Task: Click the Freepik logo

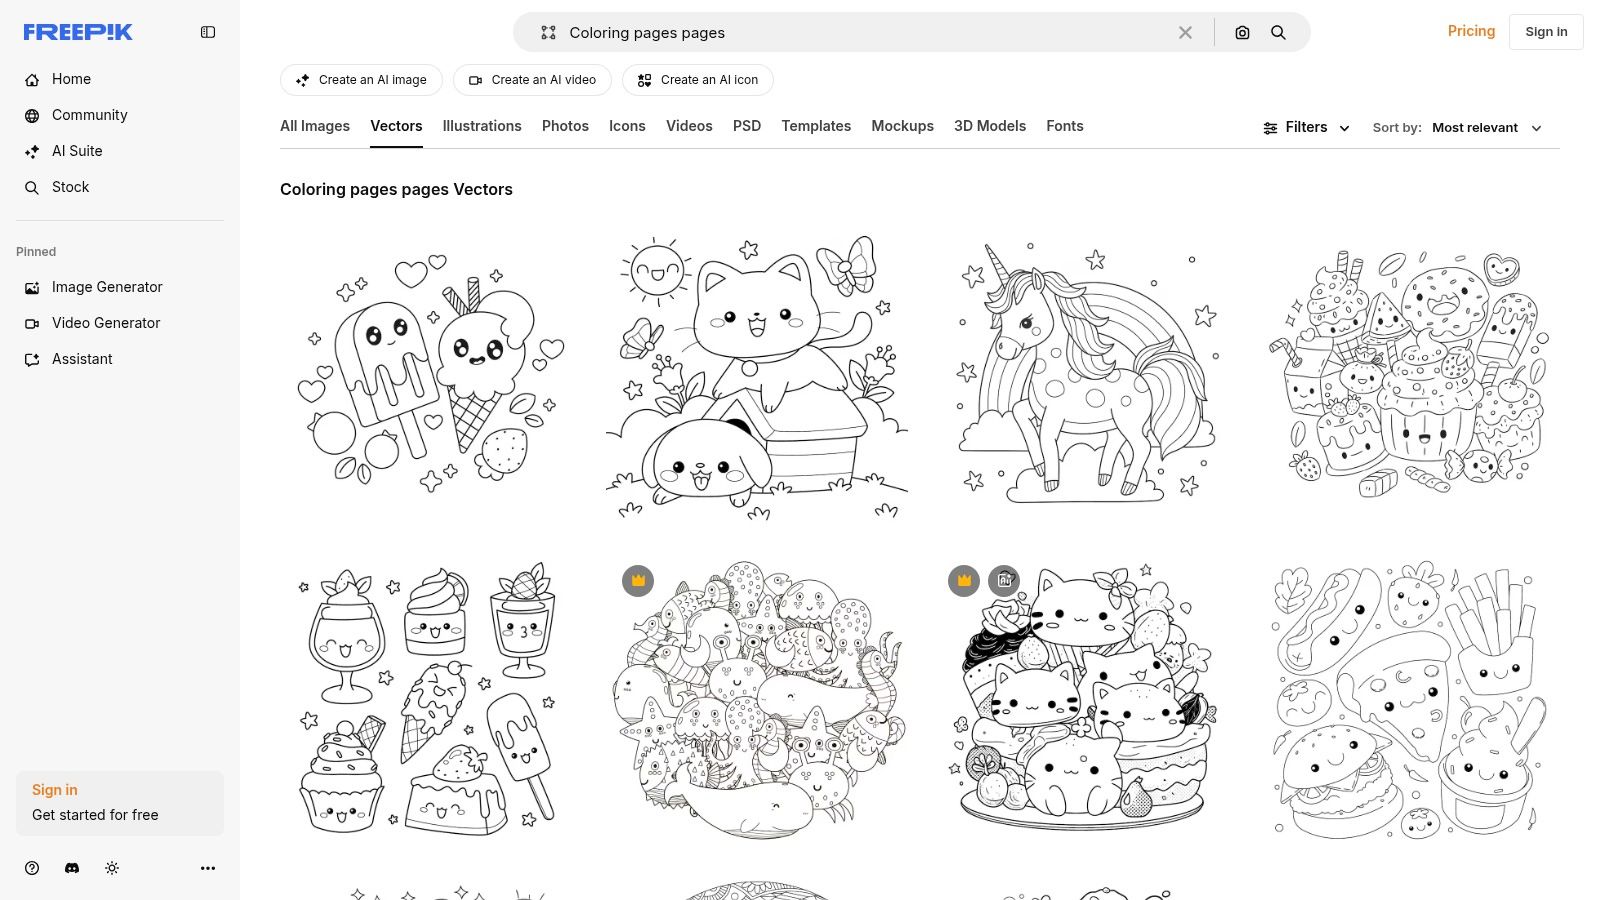Action: (x=78, y=32)
